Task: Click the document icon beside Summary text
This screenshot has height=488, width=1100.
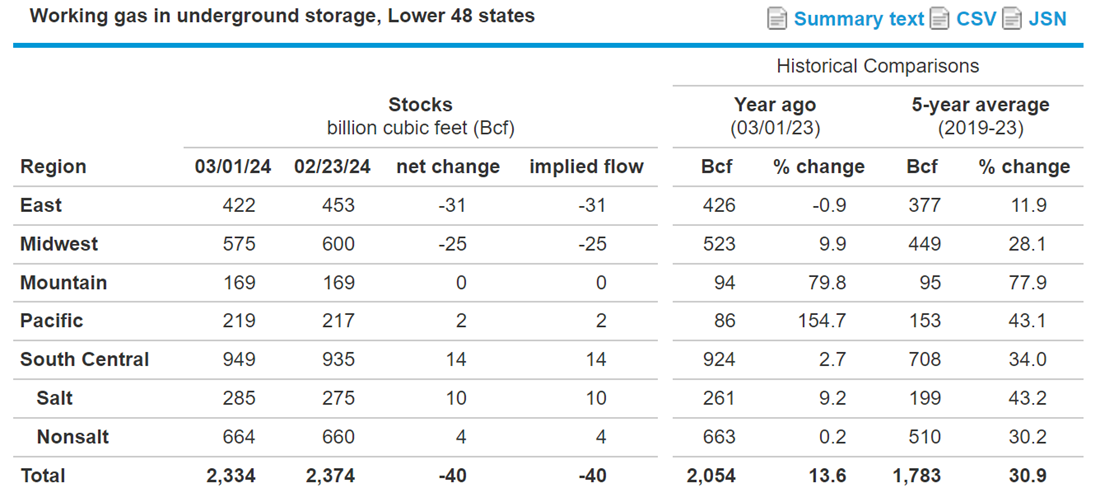Action: (x=777, y=19)
